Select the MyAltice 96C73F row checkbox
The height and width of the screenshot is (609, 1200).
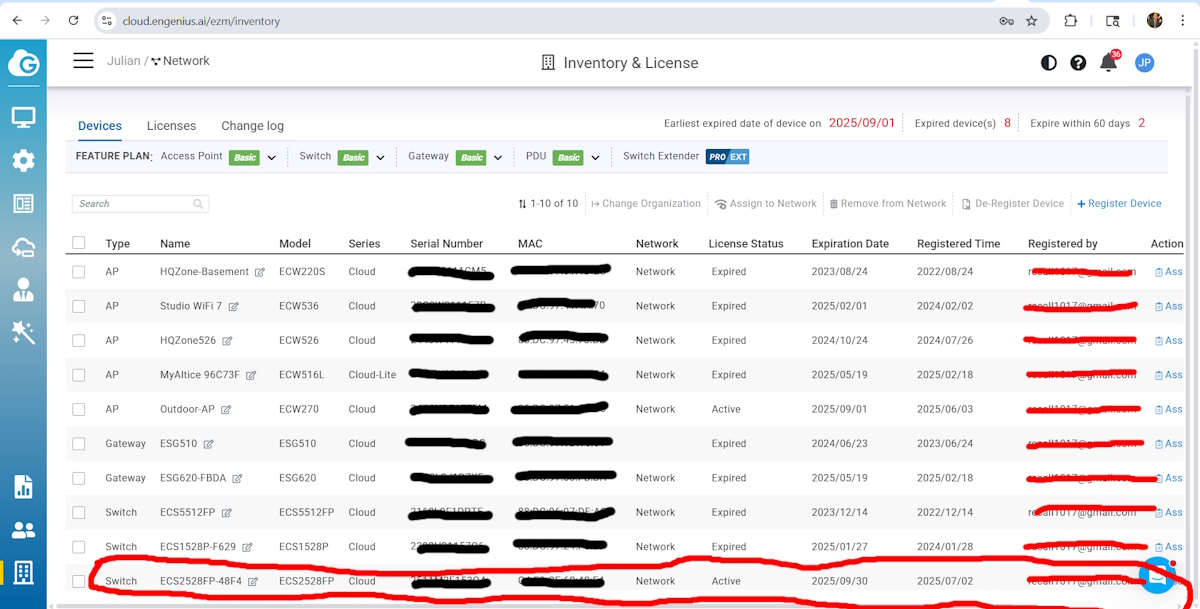click(79, 375)
